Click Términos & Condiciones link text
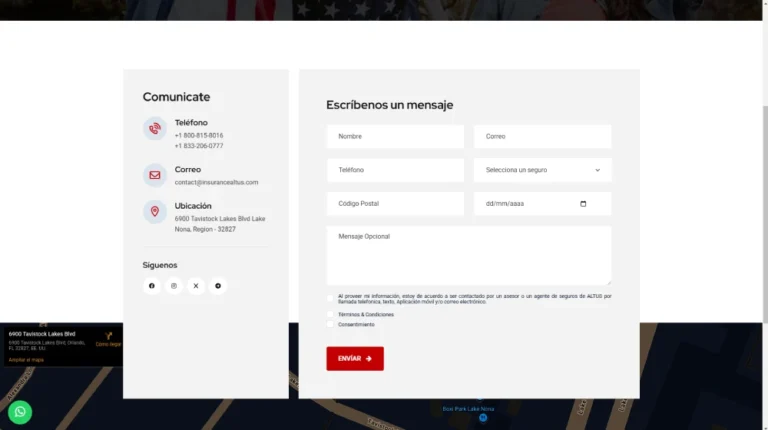Image resolution: width=768 pixels, height=430 pixels. tap(366, 314)
